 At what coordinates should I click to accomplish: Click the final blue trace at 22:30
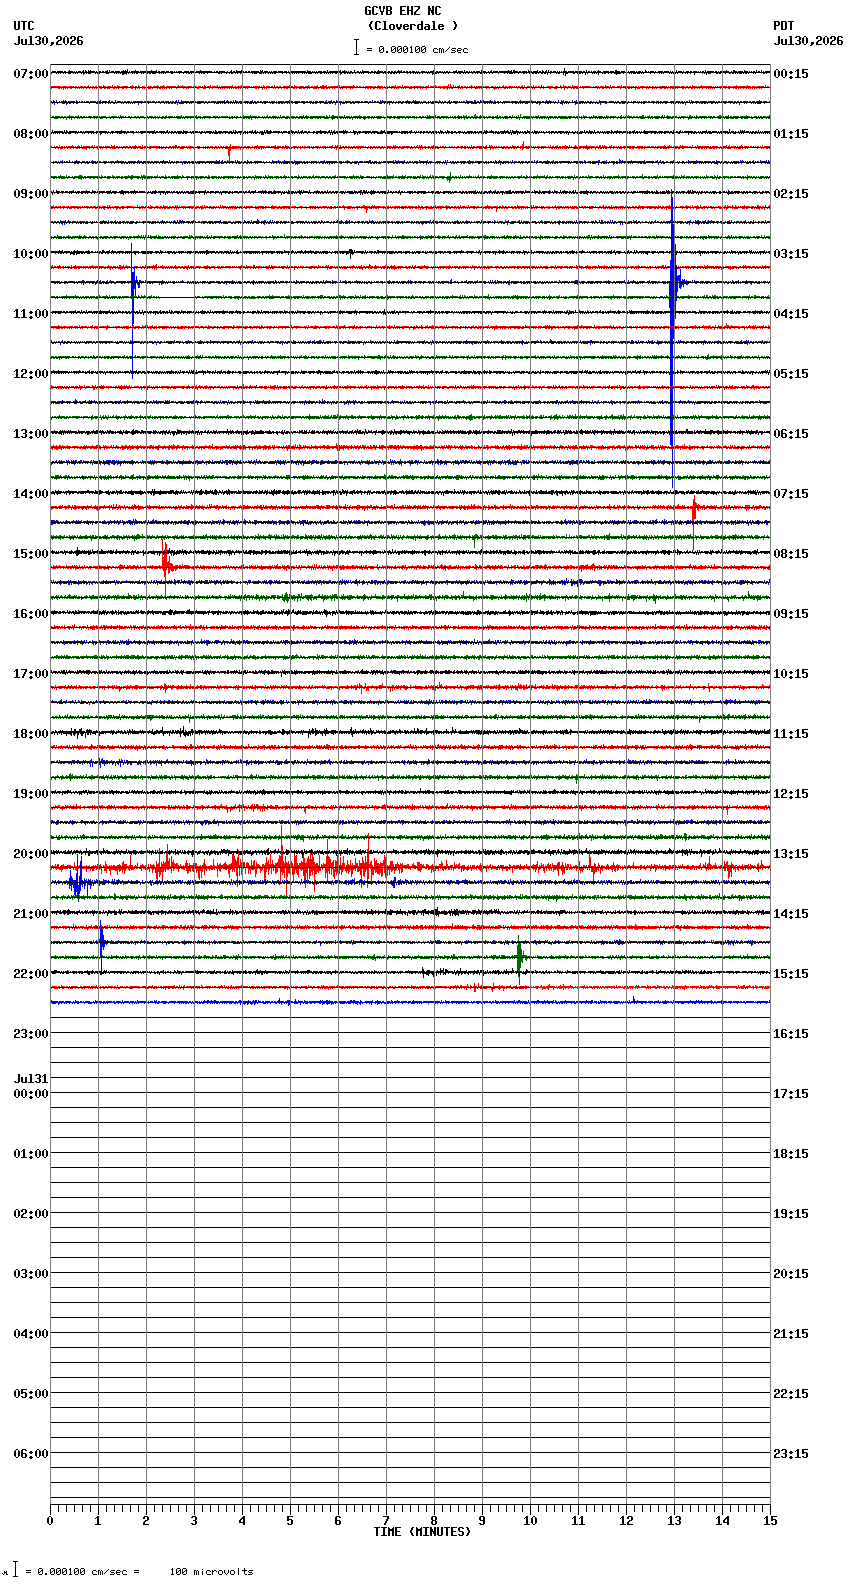coord(410,1002)
